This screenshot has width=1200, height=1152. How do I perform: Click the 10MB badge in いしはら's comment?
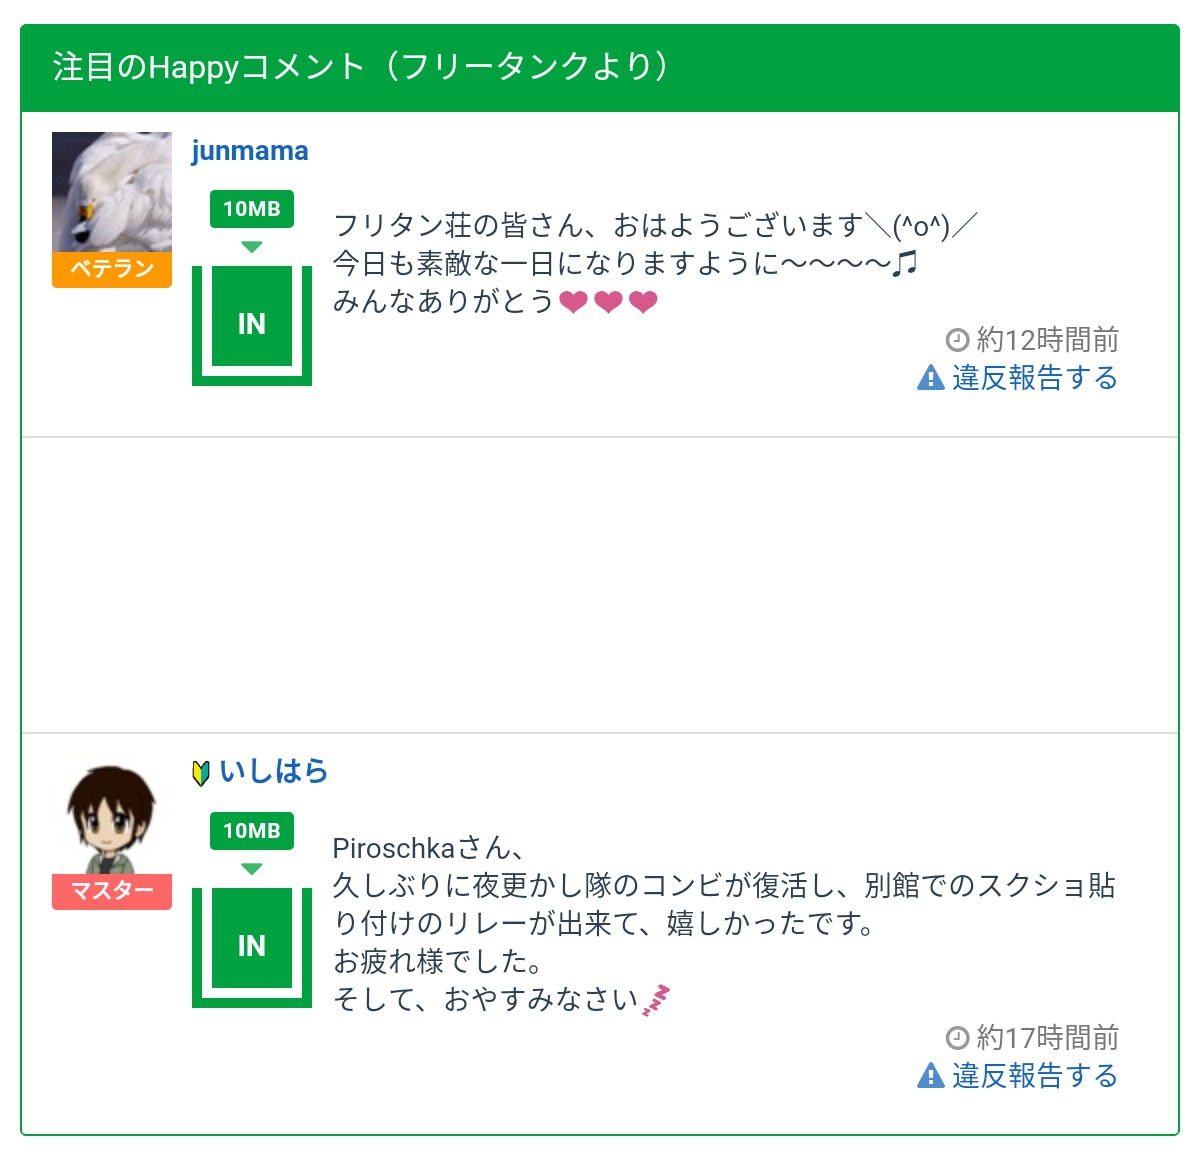(251, 831)
